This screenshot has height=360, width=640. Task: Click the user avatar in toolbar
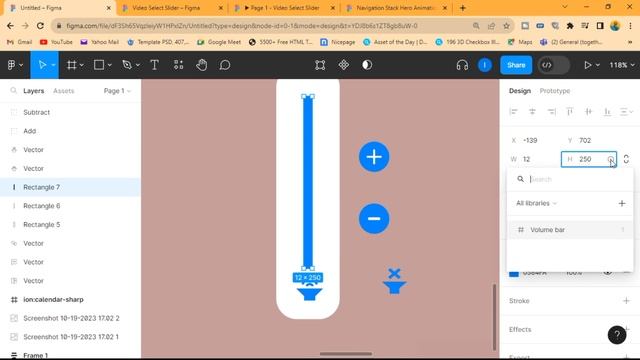pos(484,65)
